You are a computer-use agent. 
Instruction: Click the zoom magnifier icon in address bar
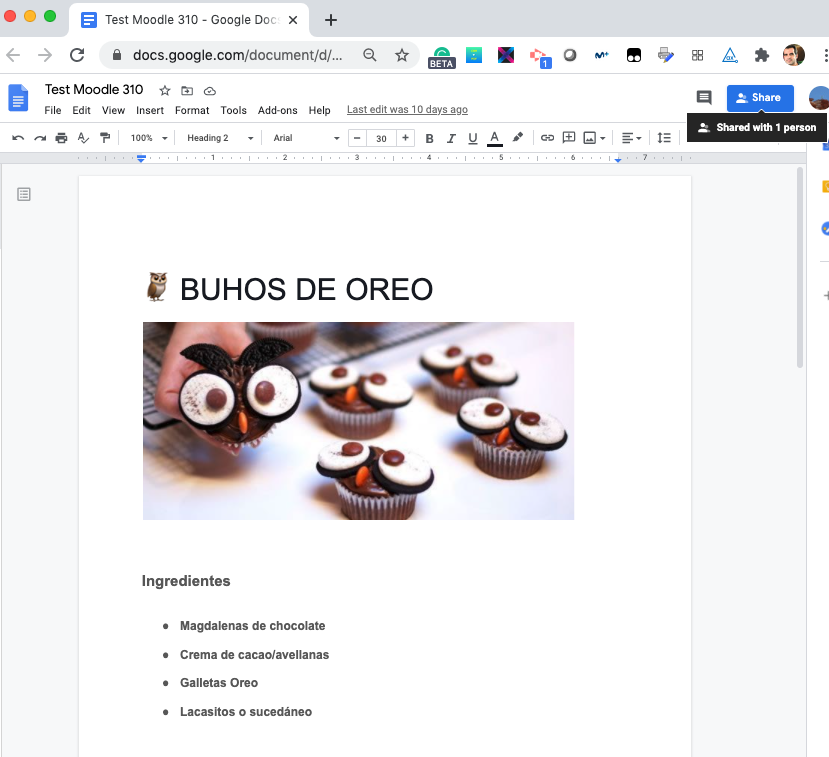(x=370, y=55)
